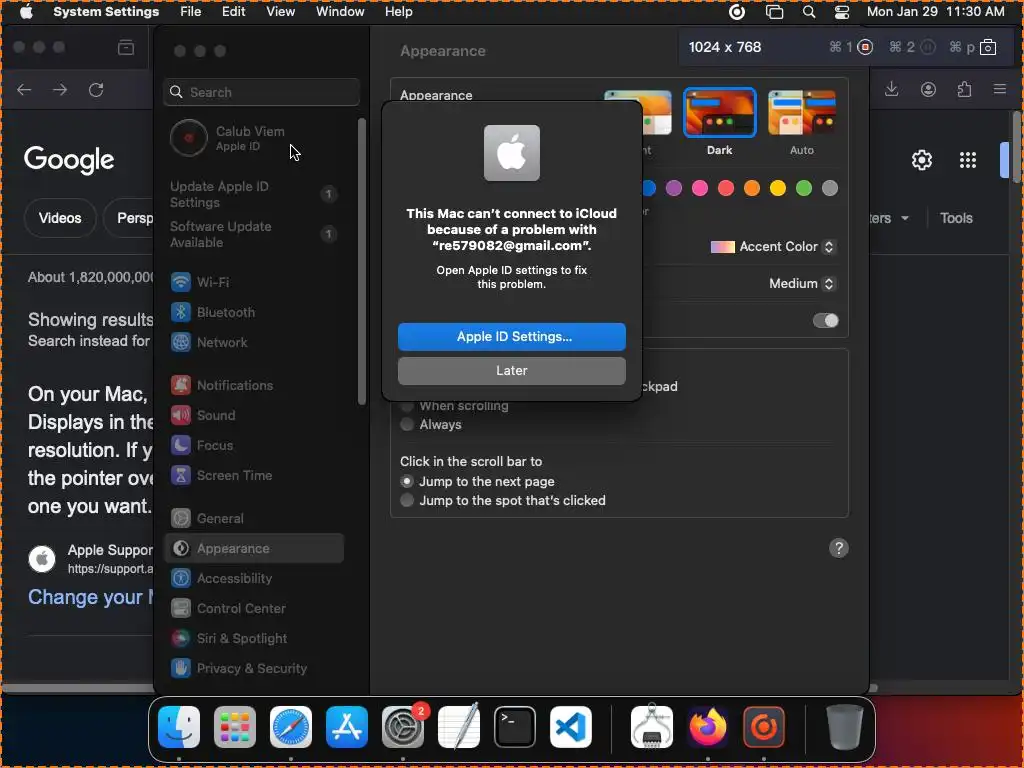
Task: Select the graphite accent color
Action: [830, 188]
